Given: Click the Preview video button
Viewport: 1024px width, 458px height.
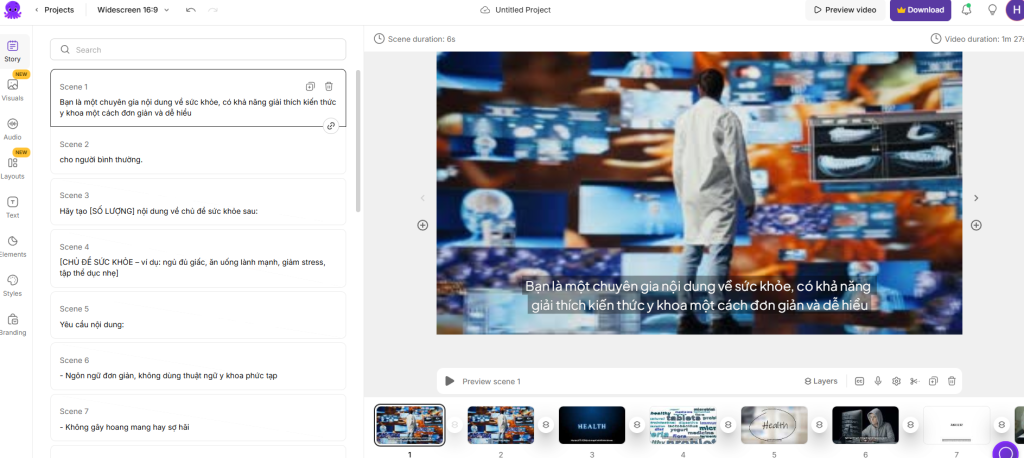Looking at the screenshot, I should (x=844, y=10).
